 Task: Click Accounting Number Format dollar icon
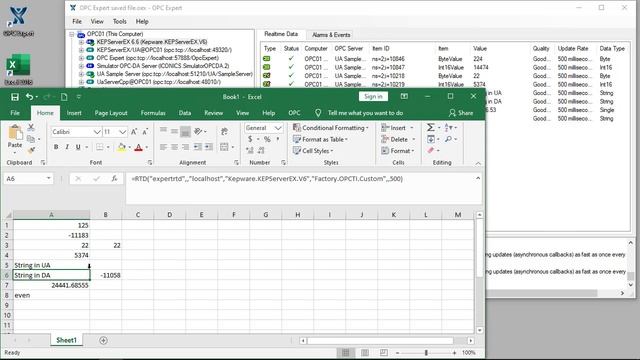click(250, 139)
